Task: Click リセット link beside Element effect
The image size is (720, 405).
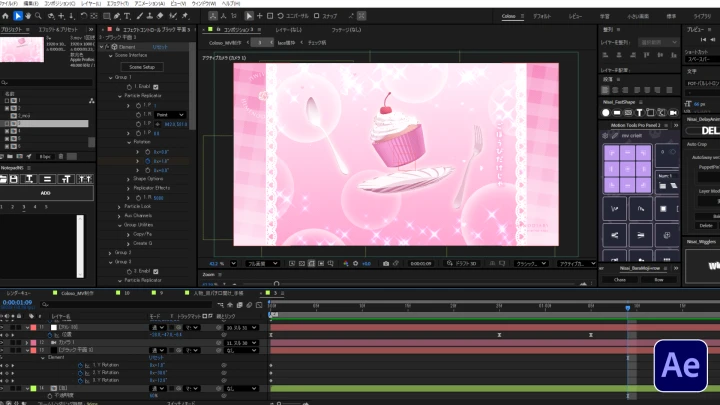Action: pos(160,47)
